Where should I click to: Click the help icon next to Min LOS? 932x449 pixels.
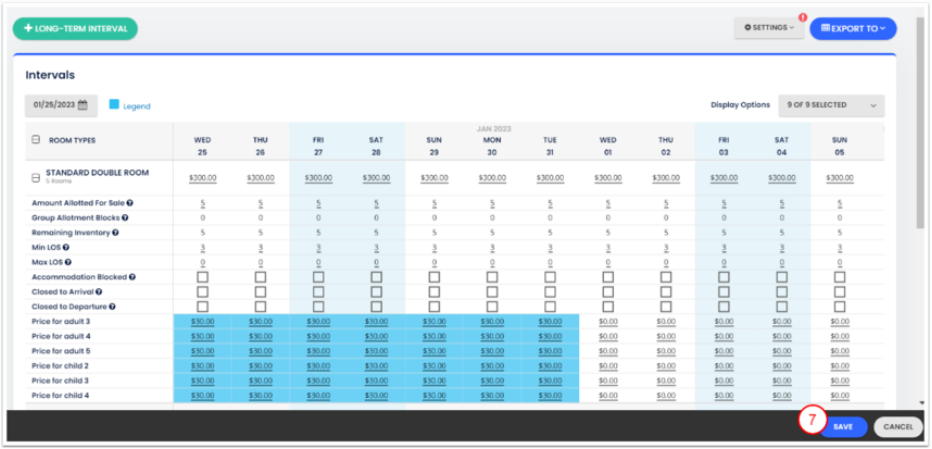coord(67,247)
